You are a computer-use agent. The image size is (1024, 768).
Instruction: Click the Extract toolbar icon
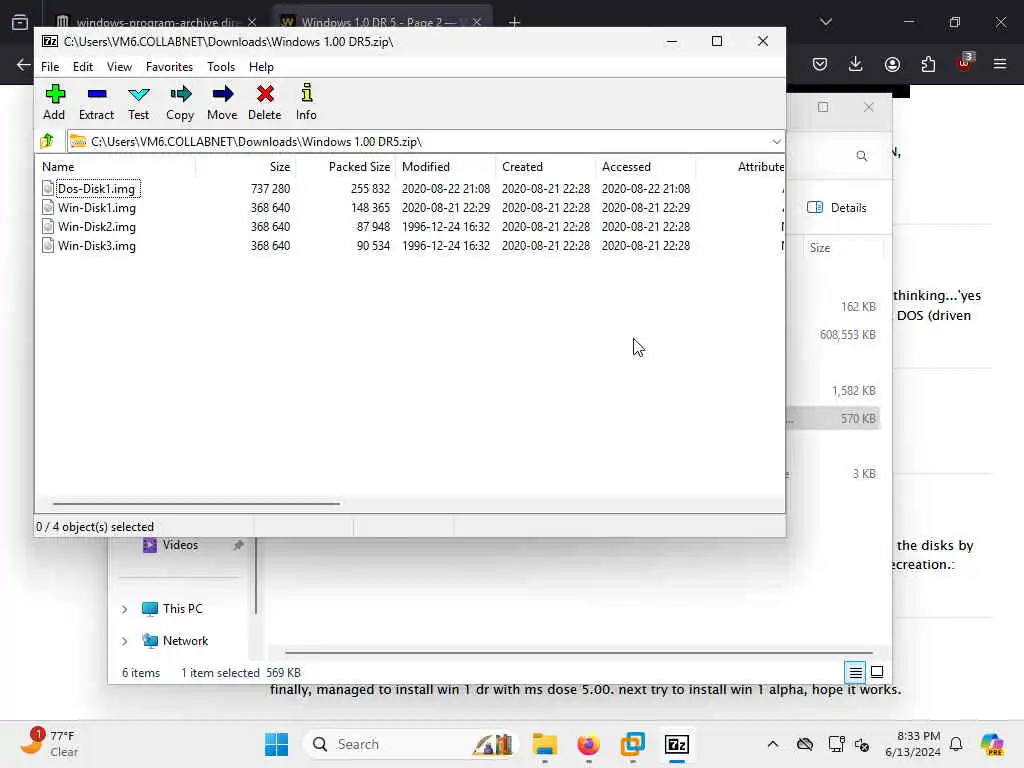coord(97,102)
